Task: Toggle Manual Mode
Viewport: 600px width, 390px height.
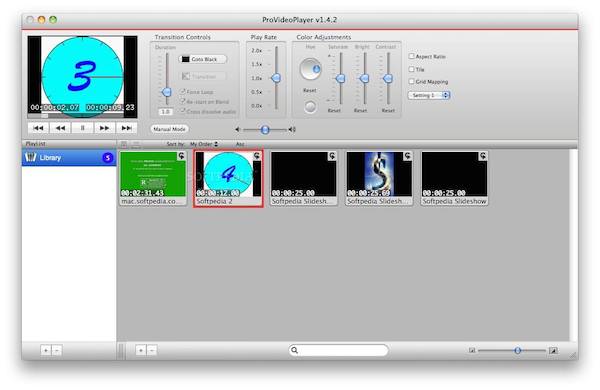Action: point(170,129)
